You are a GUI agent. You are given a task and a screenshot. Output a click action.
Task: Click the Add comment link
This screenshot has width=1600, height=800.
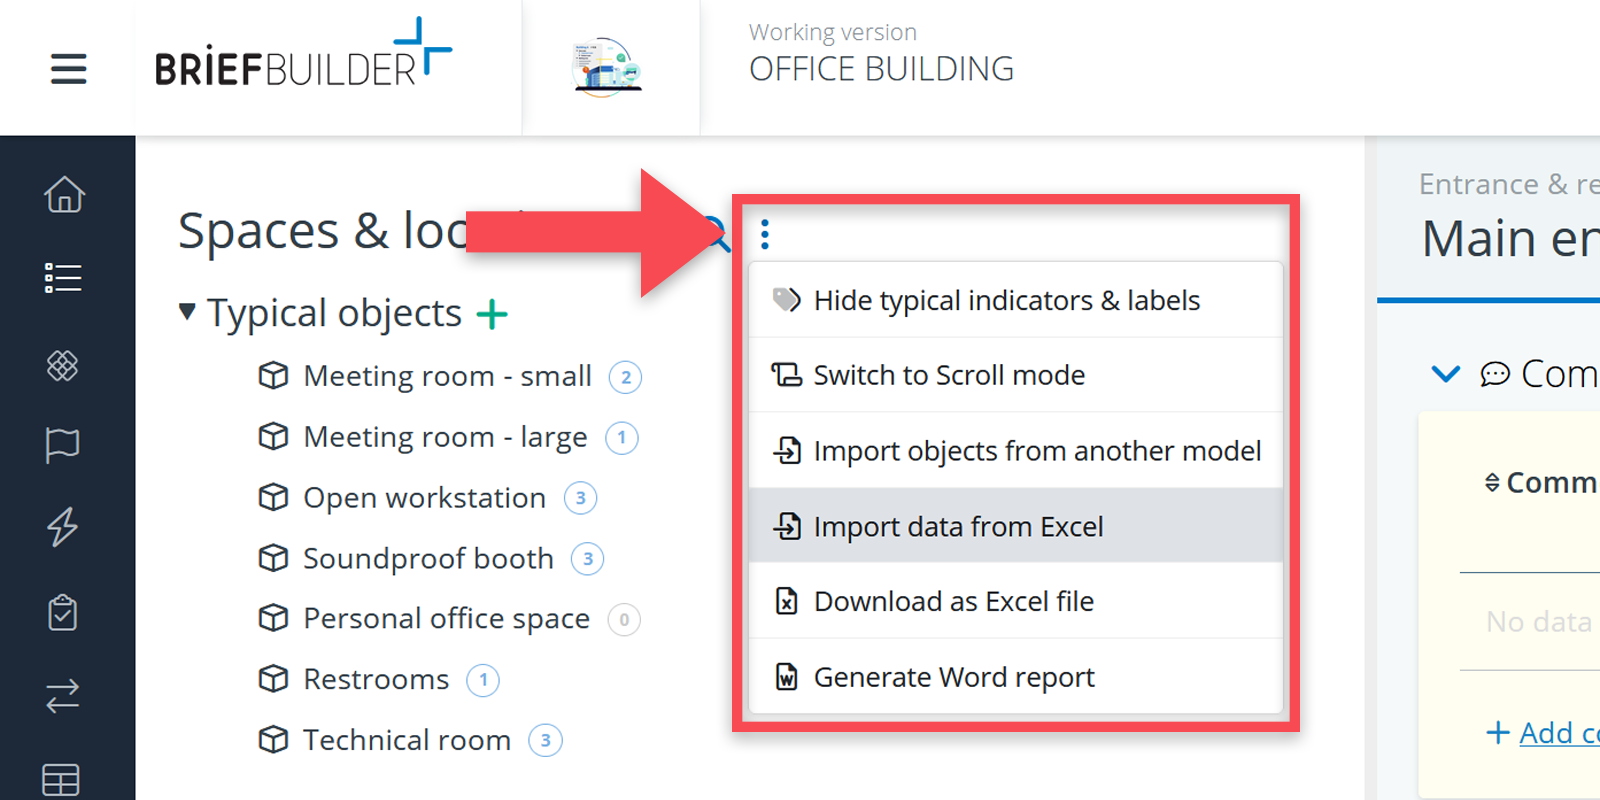pyautogui.click(x=1557, y=733)
